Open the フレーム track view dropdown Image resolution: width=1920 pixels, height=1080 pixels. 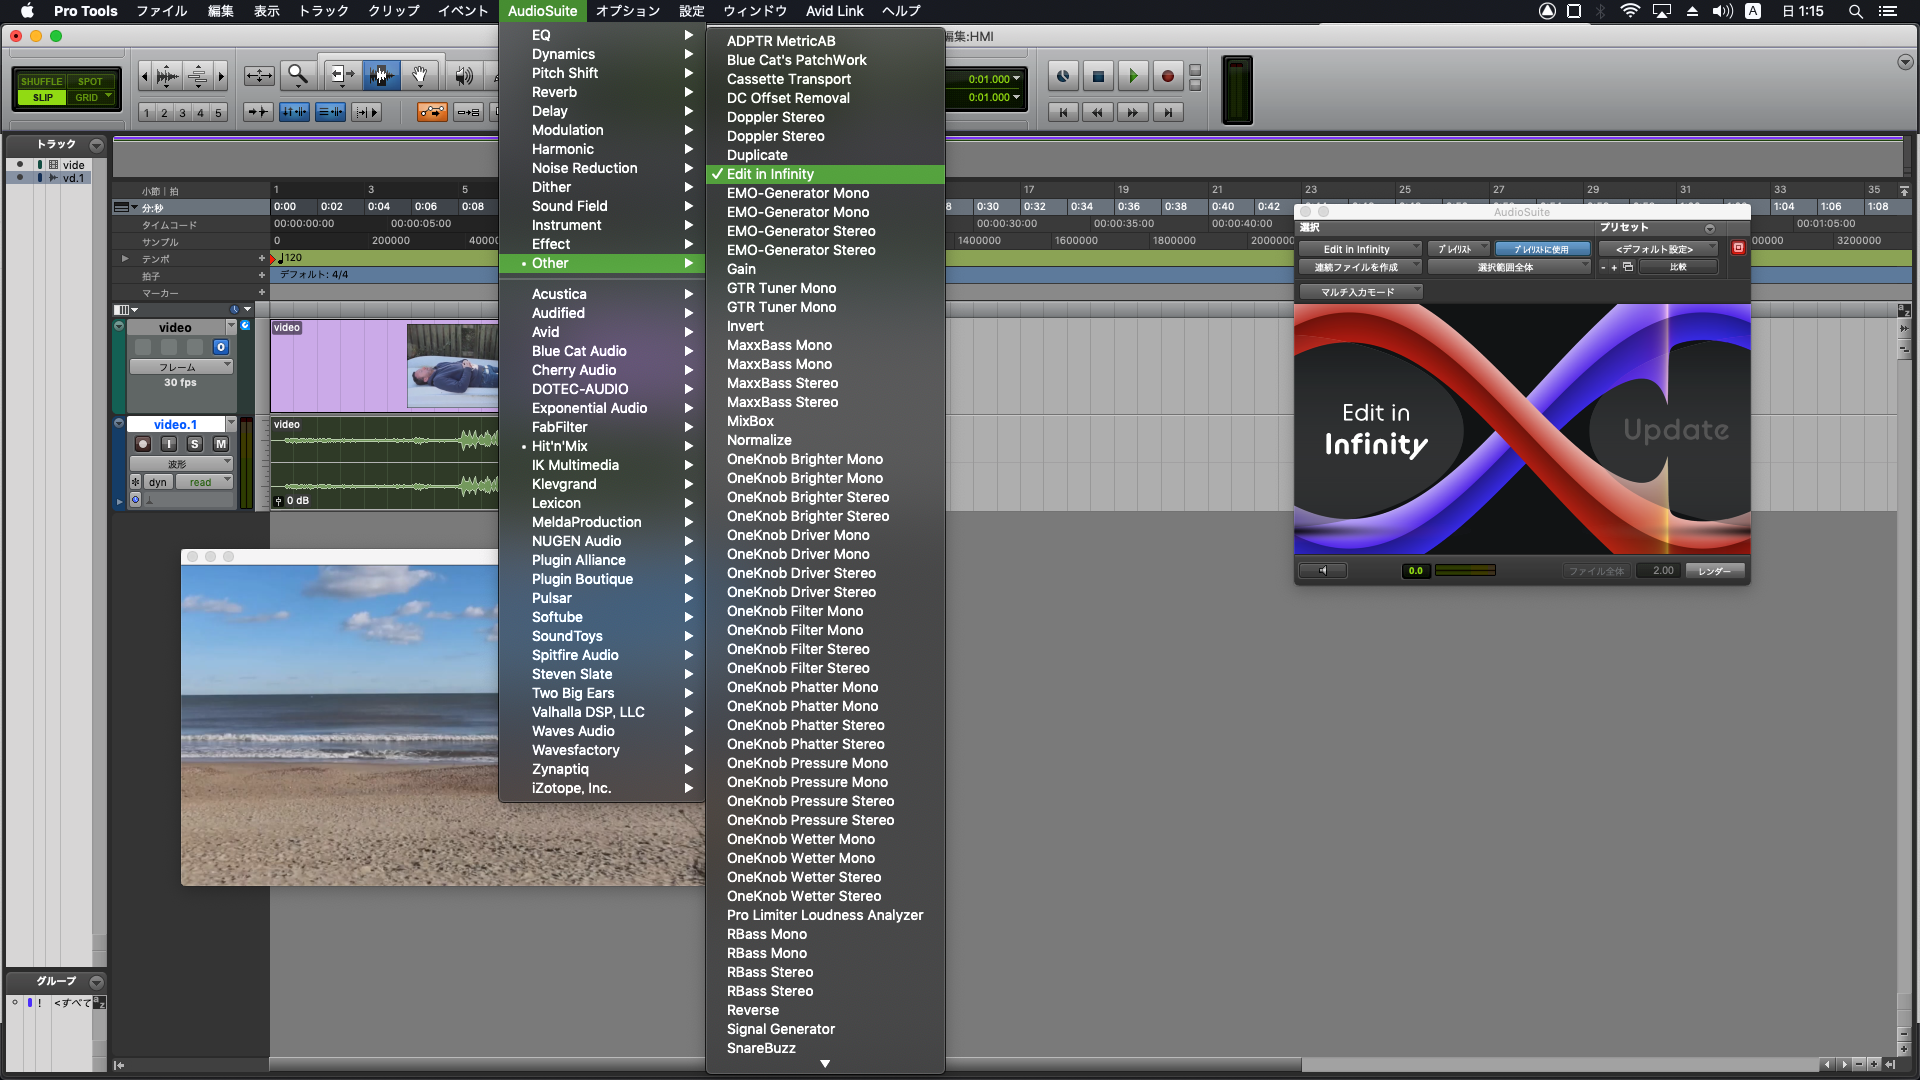[181, 367]
